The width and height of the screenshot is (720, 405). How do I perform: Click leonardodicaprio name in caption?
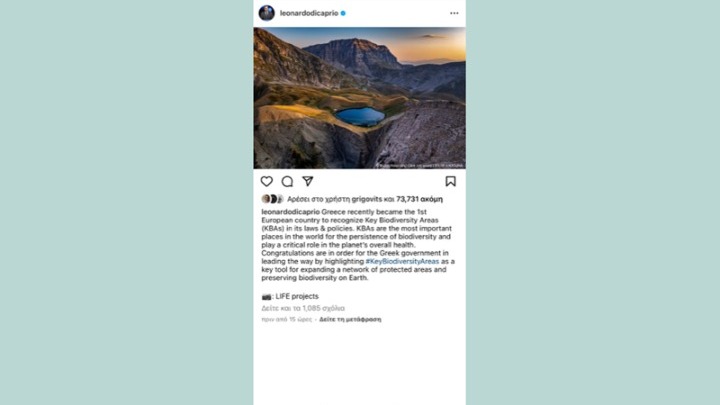[291, 212]
